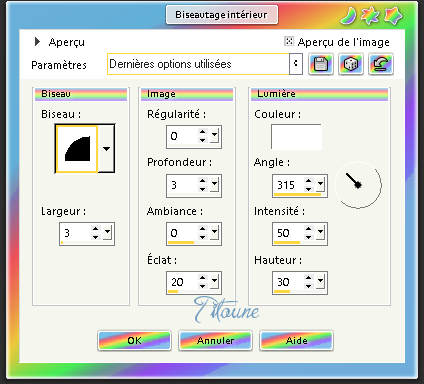Viewport: 424px width, 384px height.
Task: Open the Paramètres presets dropdown
Action: click(x=296, y=63)
